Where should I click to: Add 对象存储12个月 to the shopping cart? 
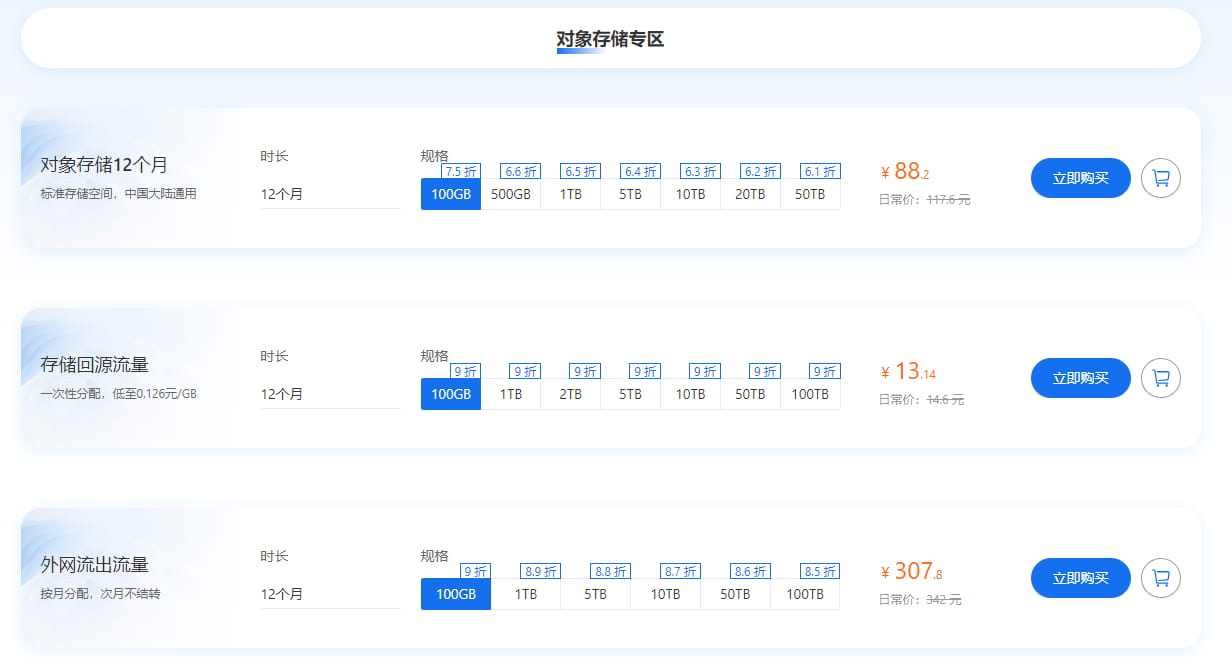(x=1161, y=178)
